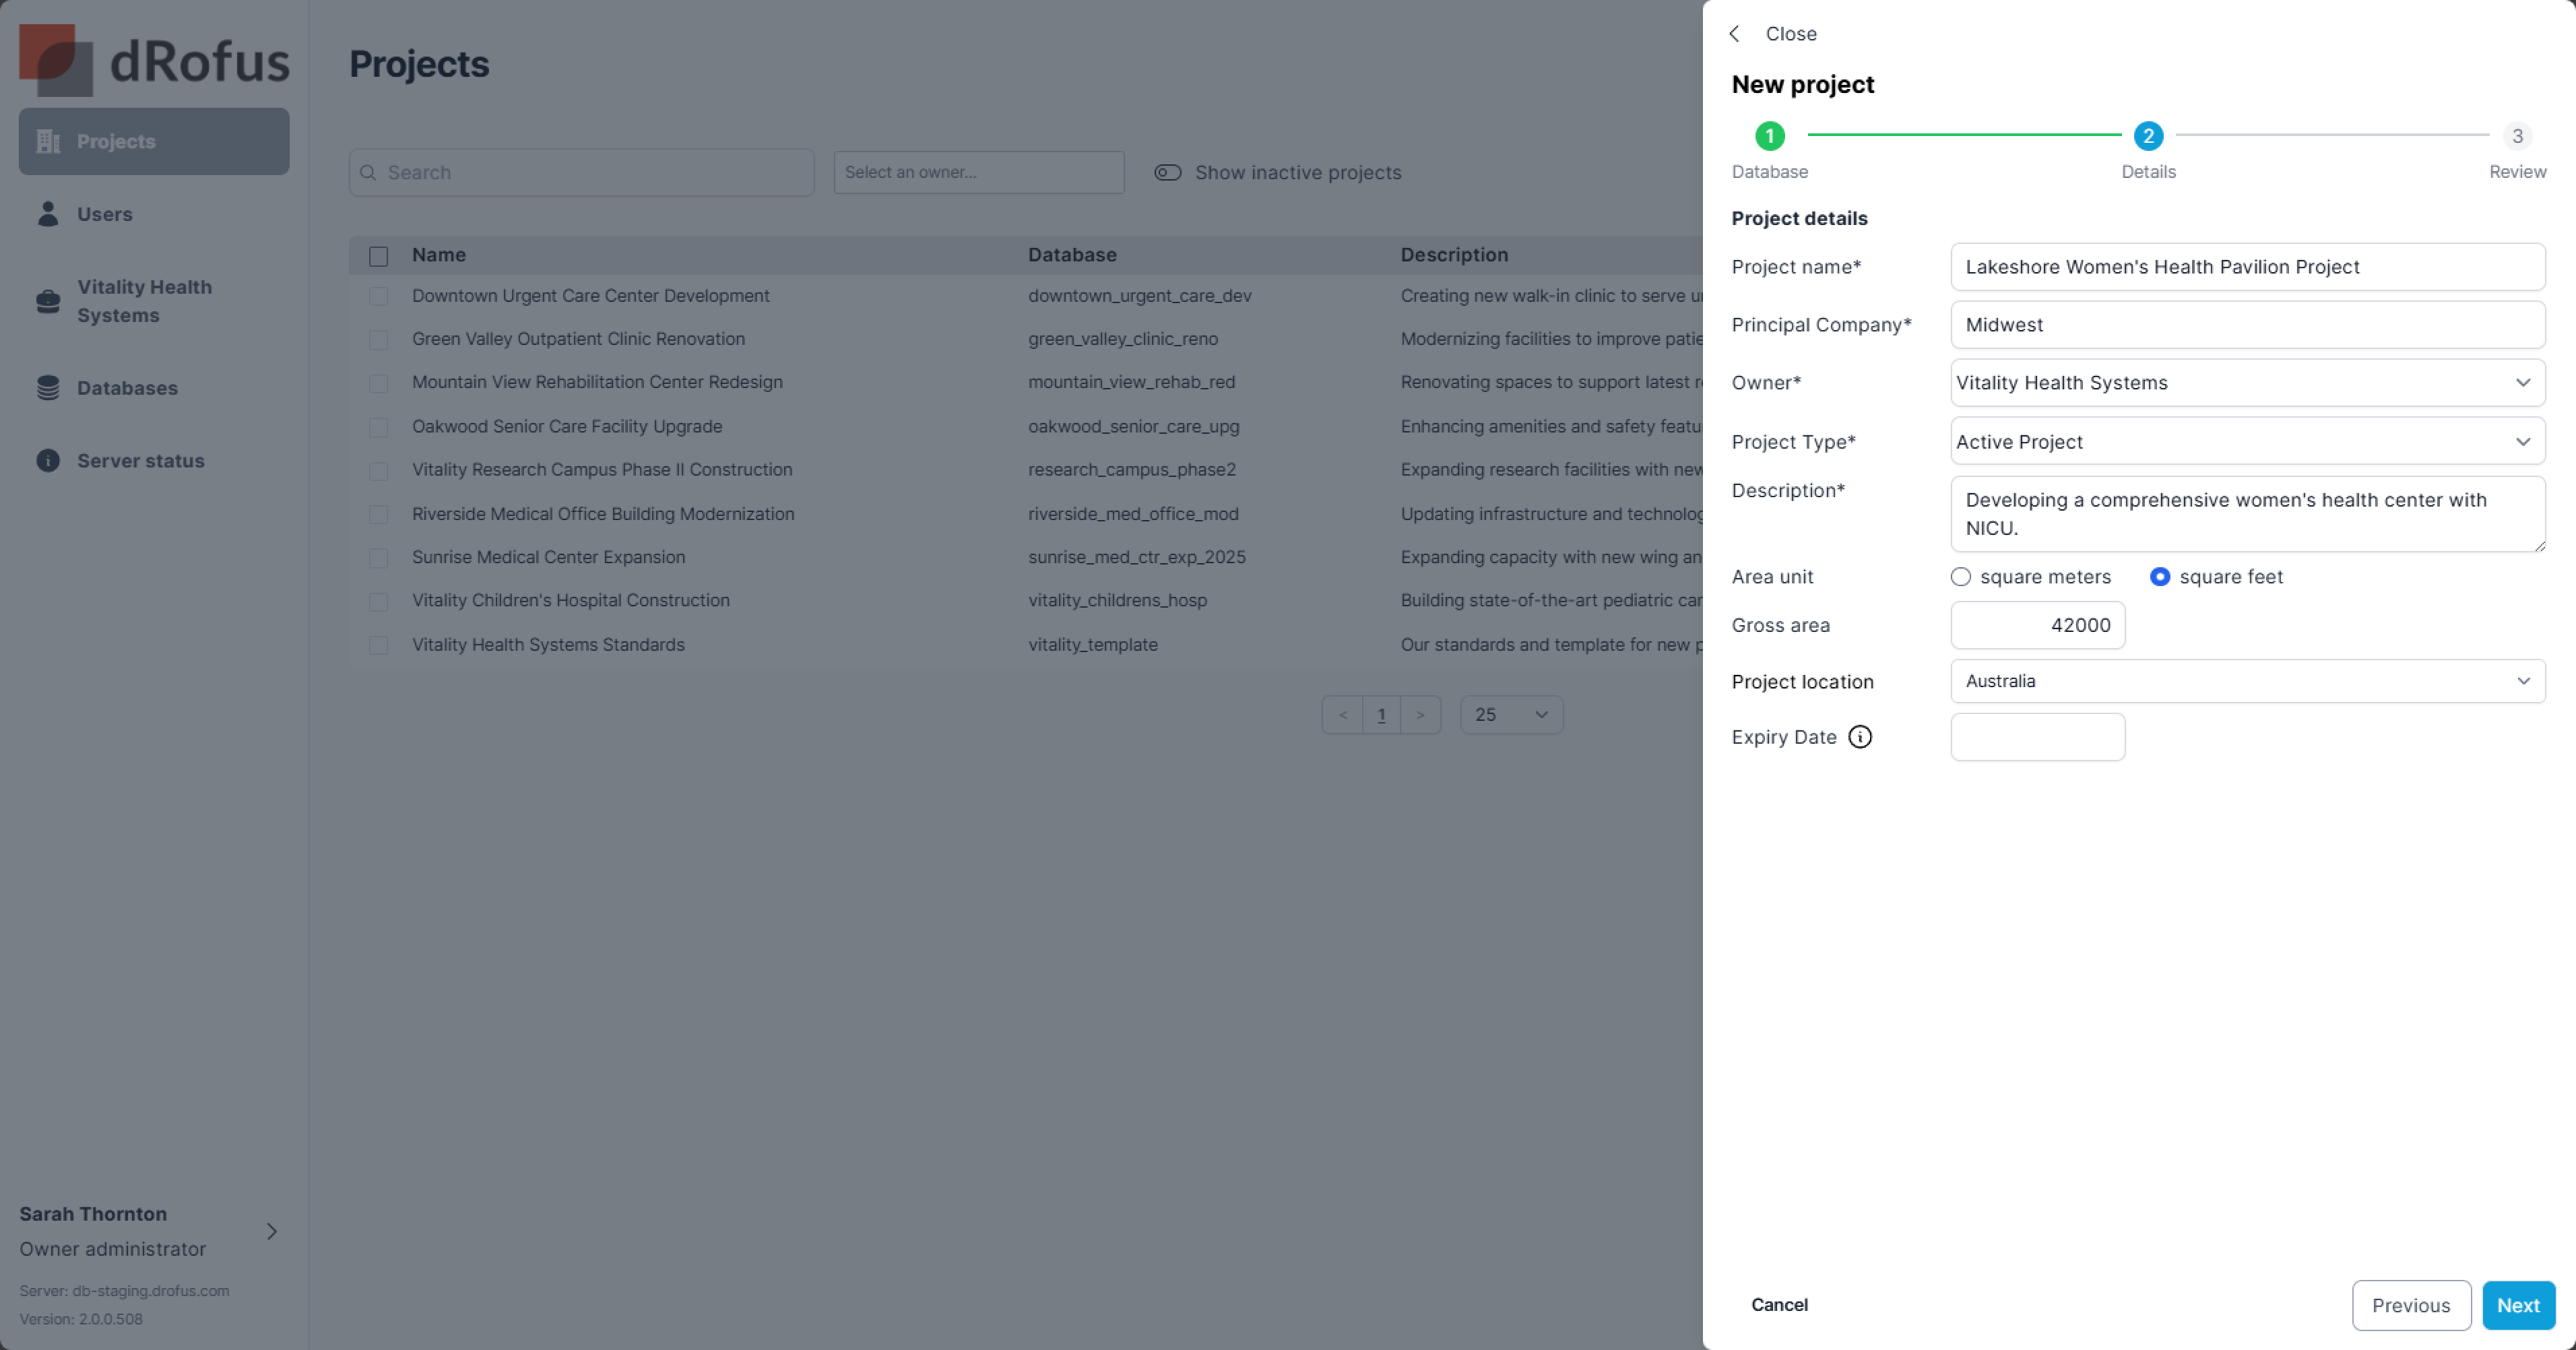
Task: Click the project Search box
Action: click(581, 172)
